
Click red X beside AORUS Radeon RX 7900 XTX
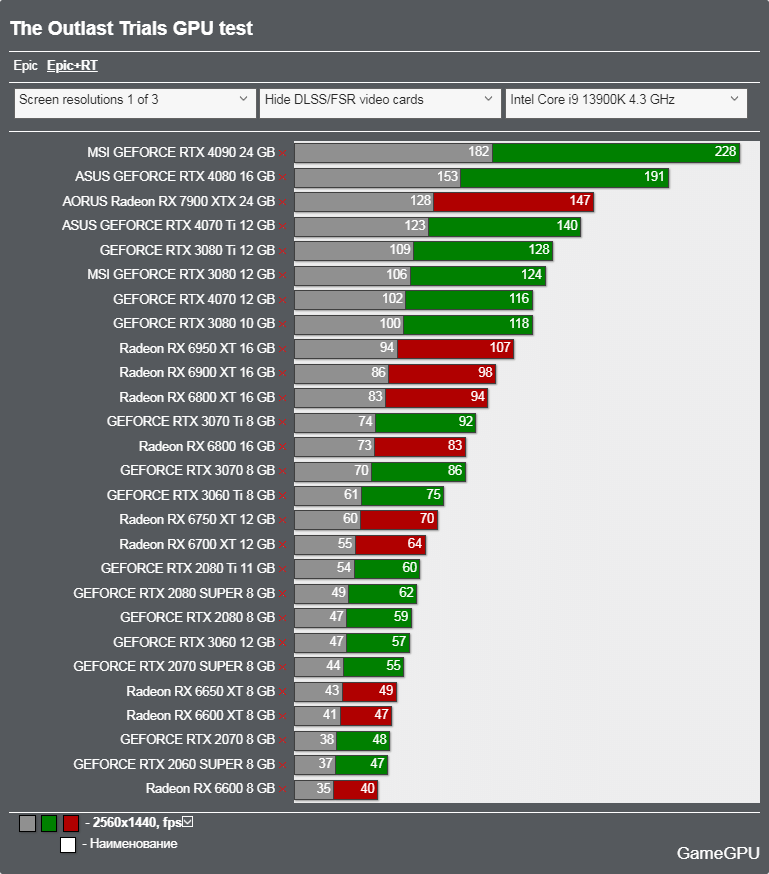283,202
